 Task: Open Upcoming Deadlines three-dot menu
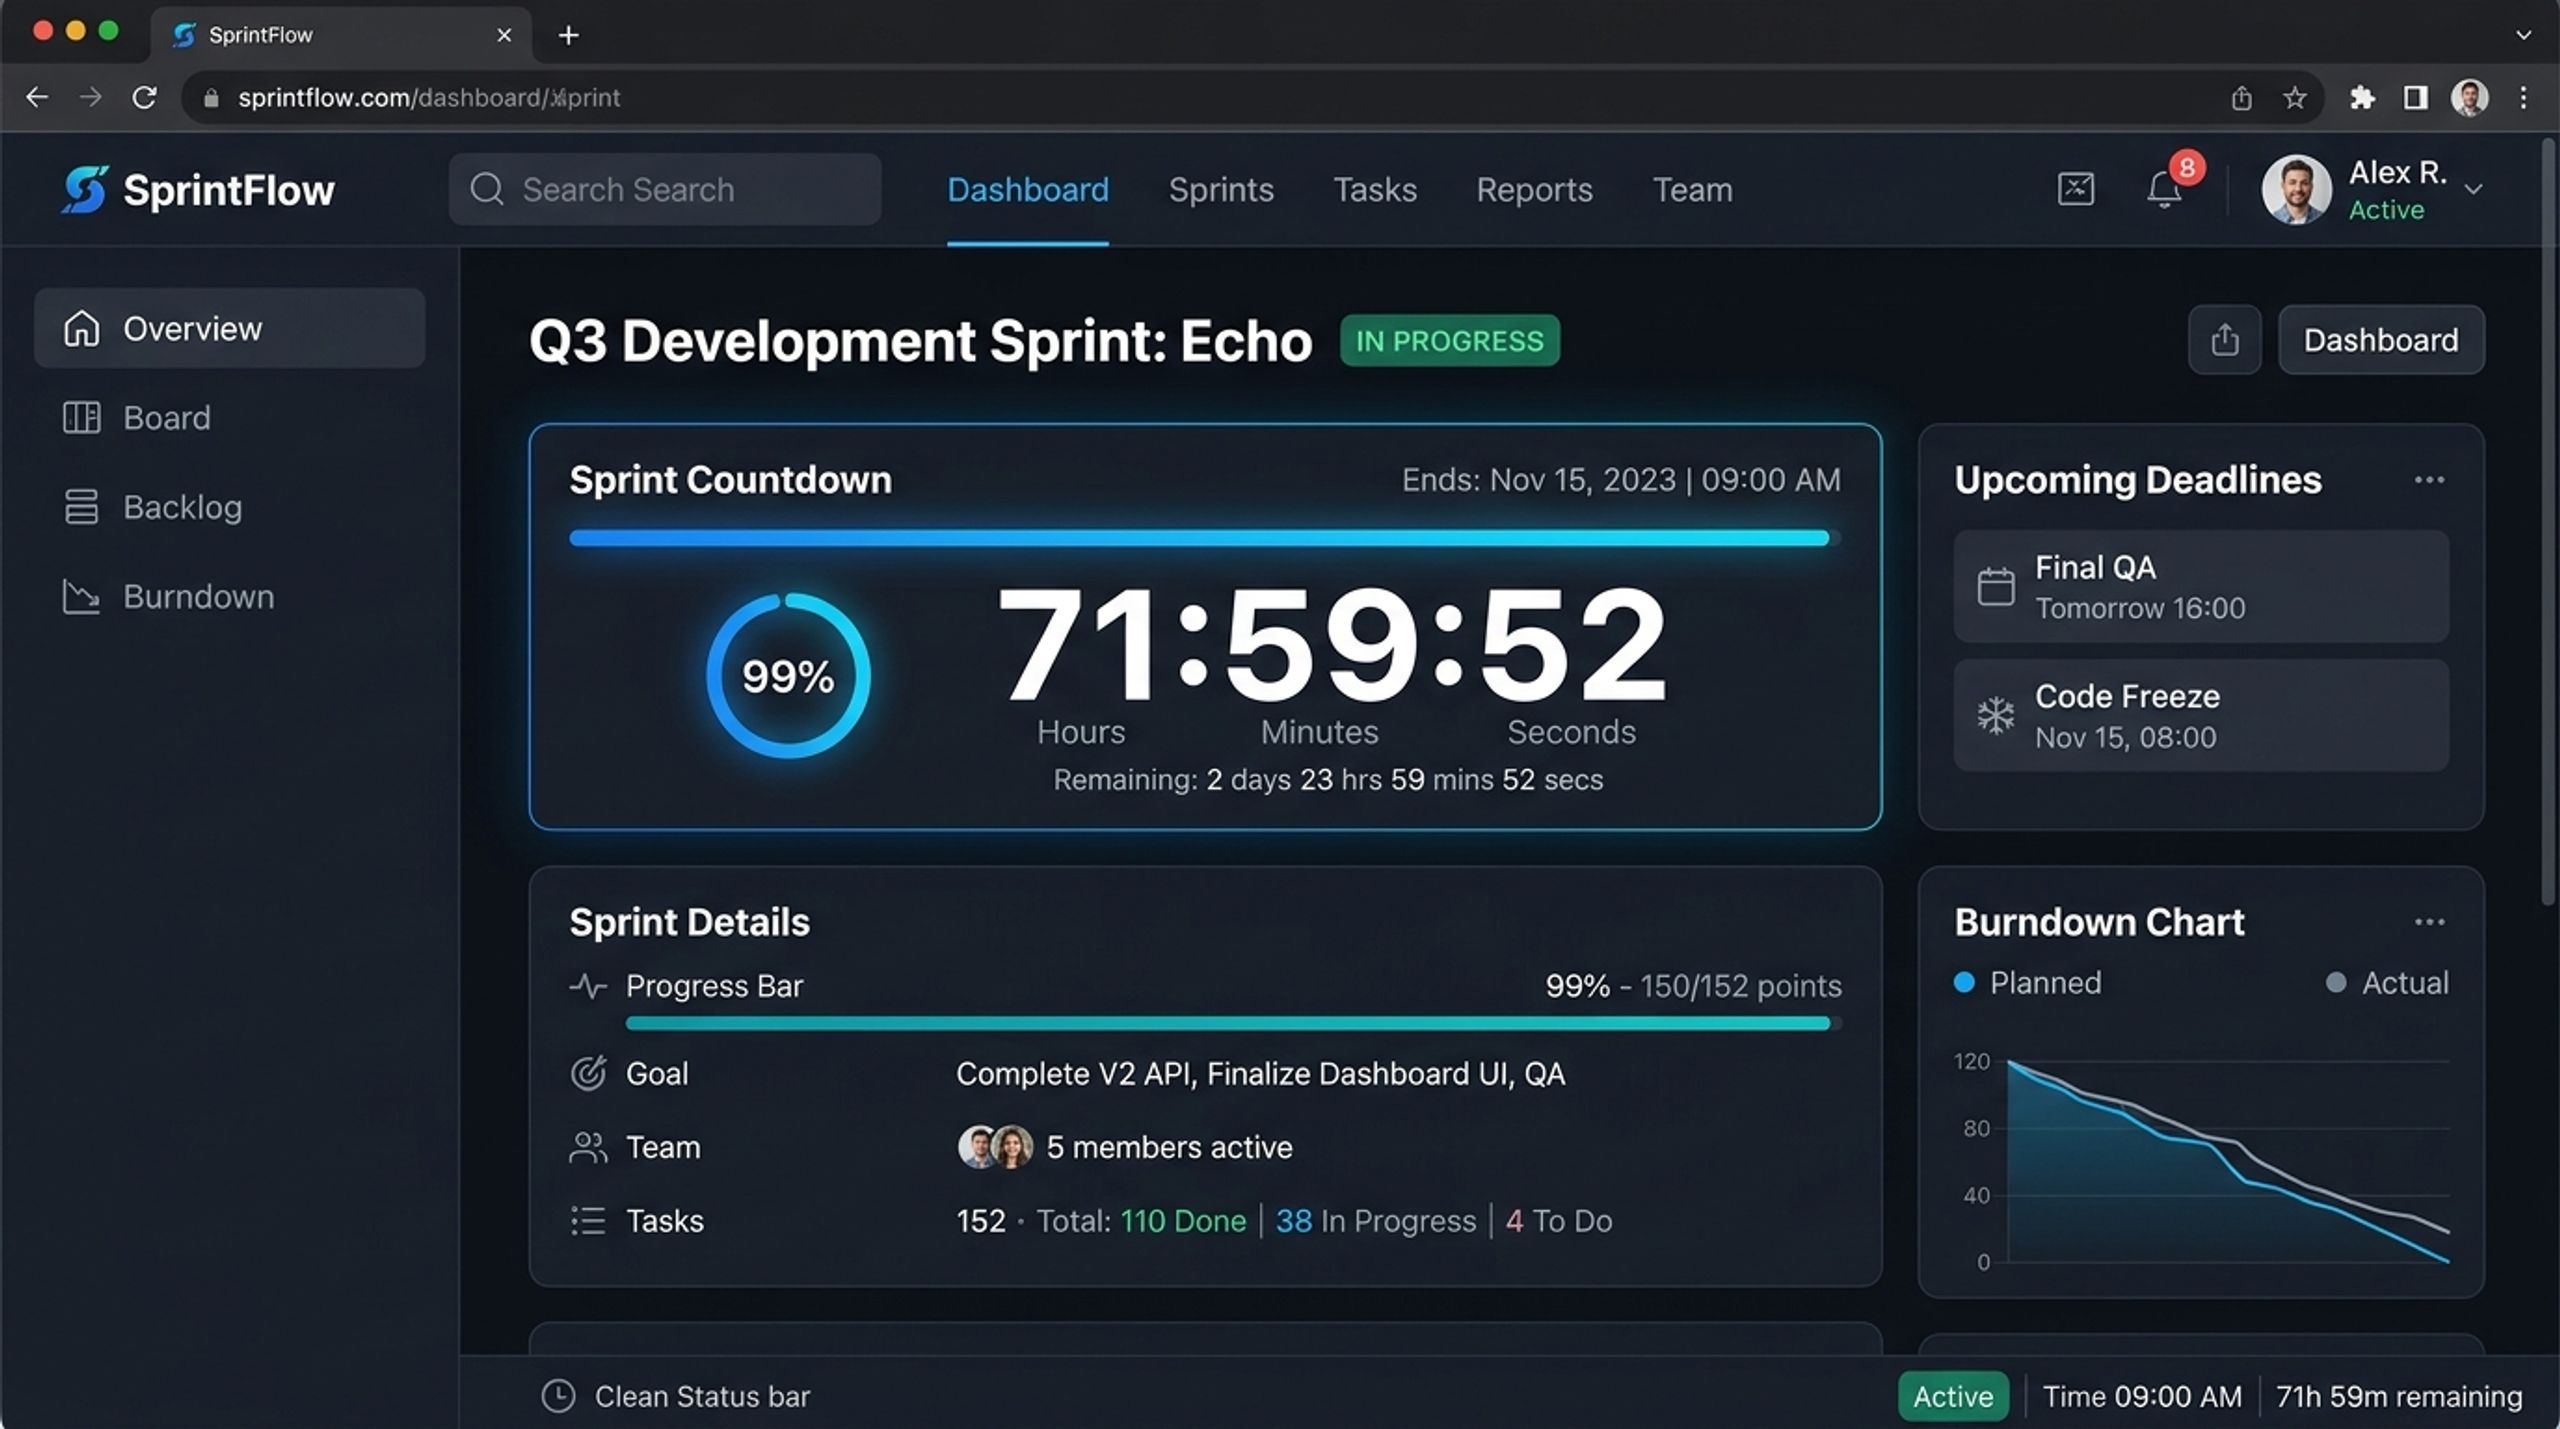[x=2429, y=480]
